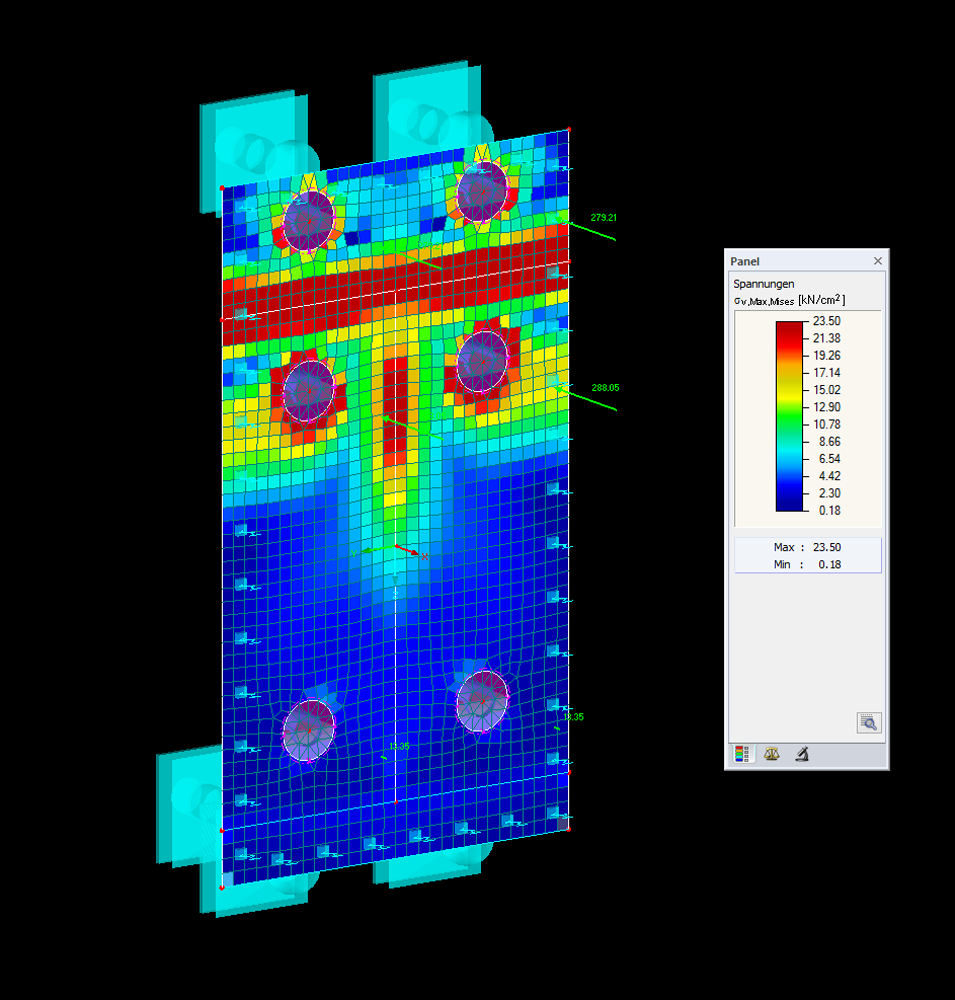The width and height of the screenshot is (955, 1000).
Task: Select the Panel title bar text
Action: tap(744, 261)
